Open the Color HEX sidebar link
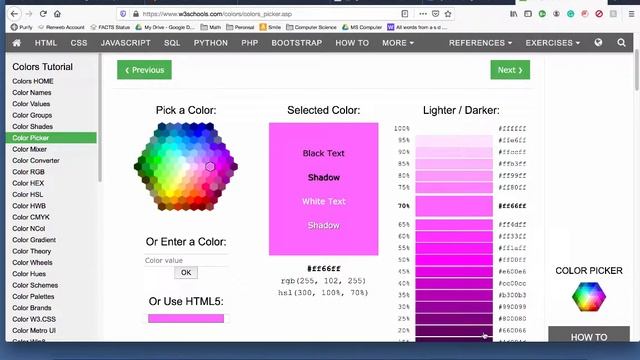Screen dimensions: 640x360 28,183
